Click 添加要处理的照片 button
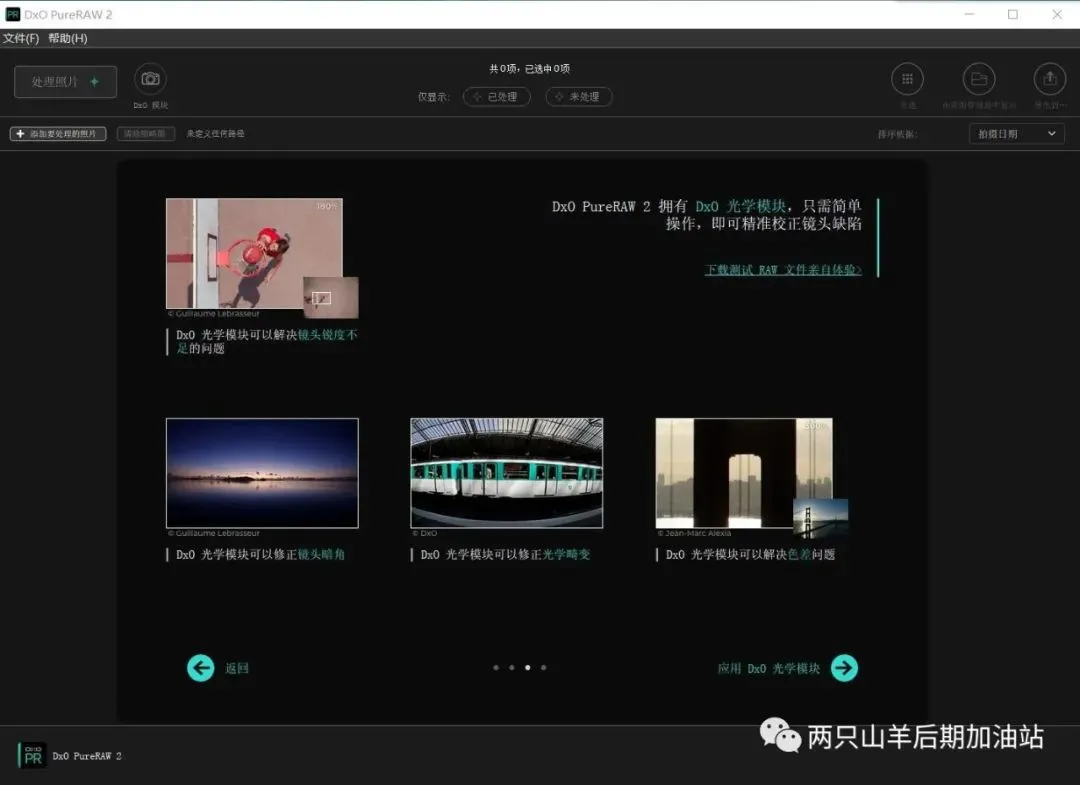Viewport: 1080px width, 785px height. click(x=58, y=134)
